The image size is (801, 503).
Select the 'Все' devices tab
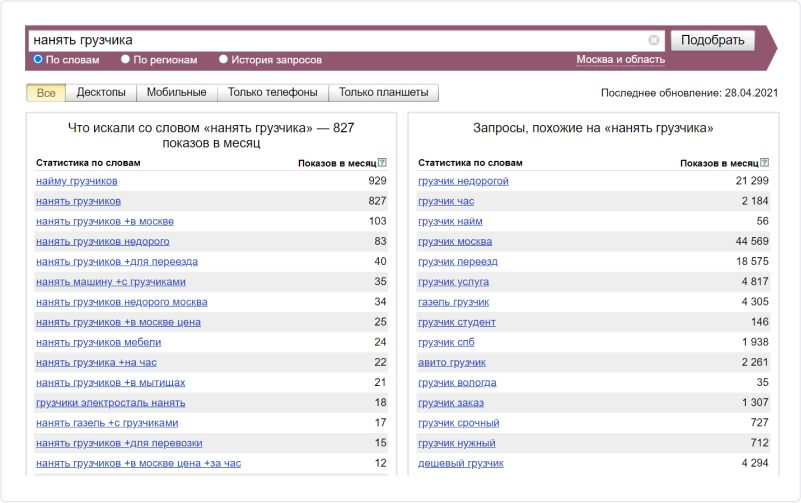click(x=46, y=93)
